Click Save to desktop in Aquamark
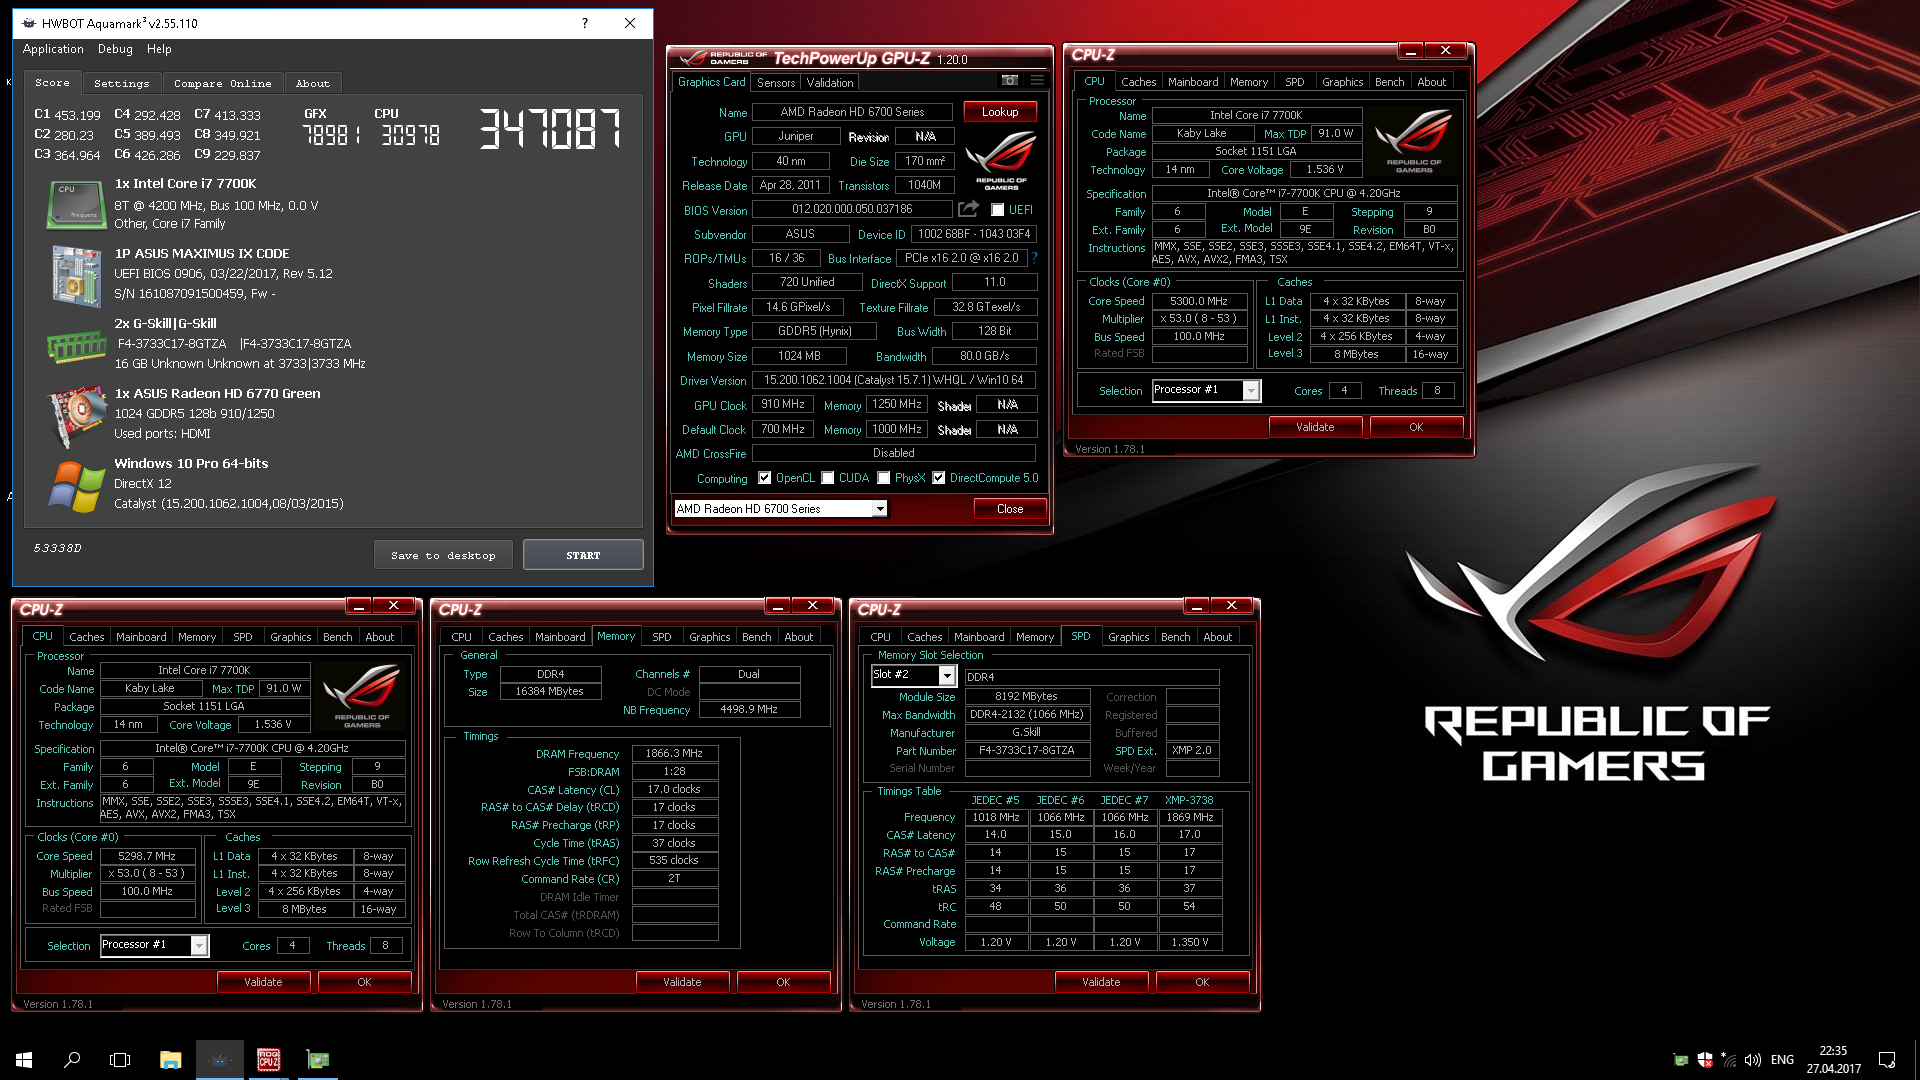Screen dimensions: 1920x1080 coord(443,555)
